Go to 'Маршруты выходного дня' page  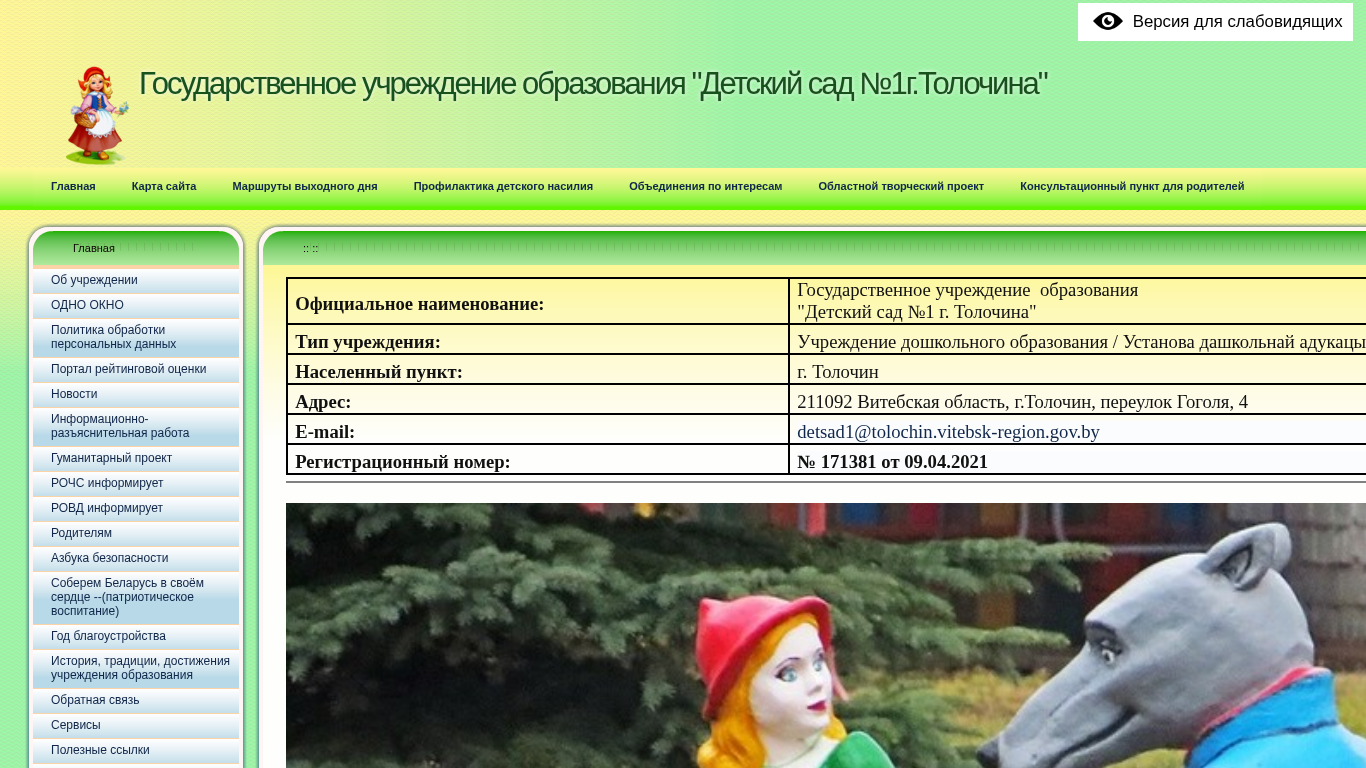[x=305, y=186]
